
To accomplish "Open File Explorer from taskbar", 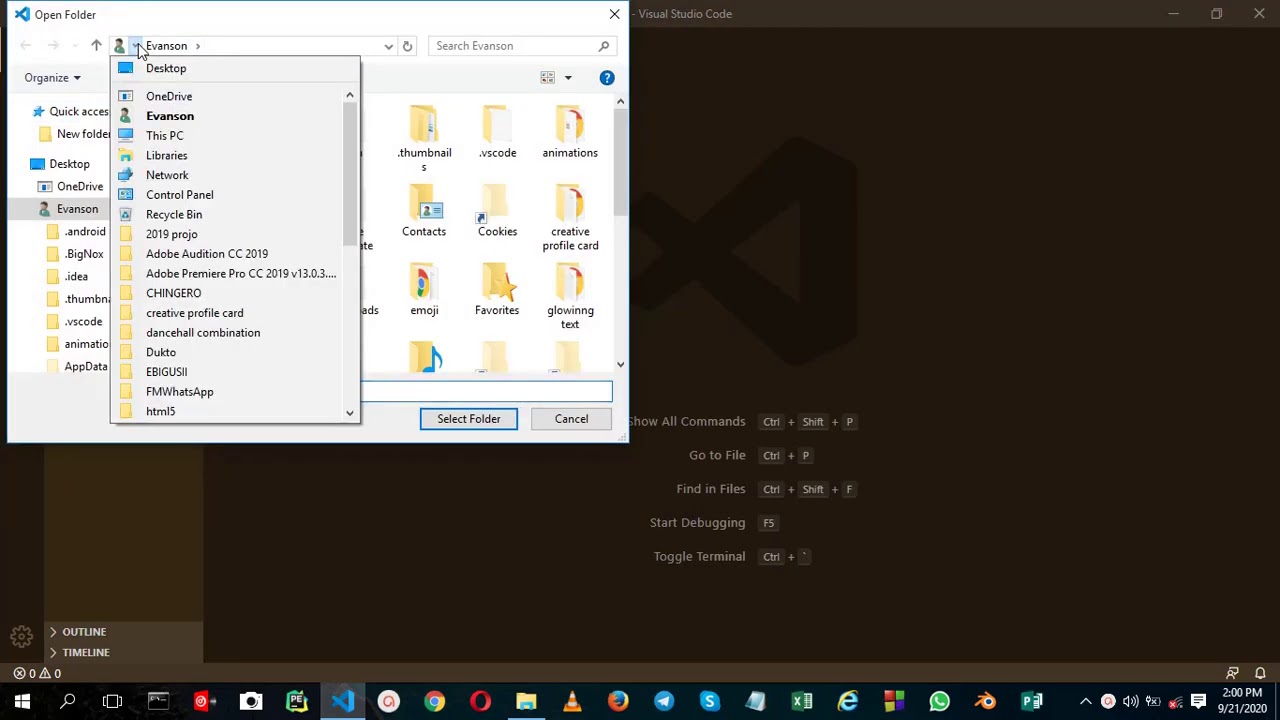I will pyautogui.click(x=526, y=702).
